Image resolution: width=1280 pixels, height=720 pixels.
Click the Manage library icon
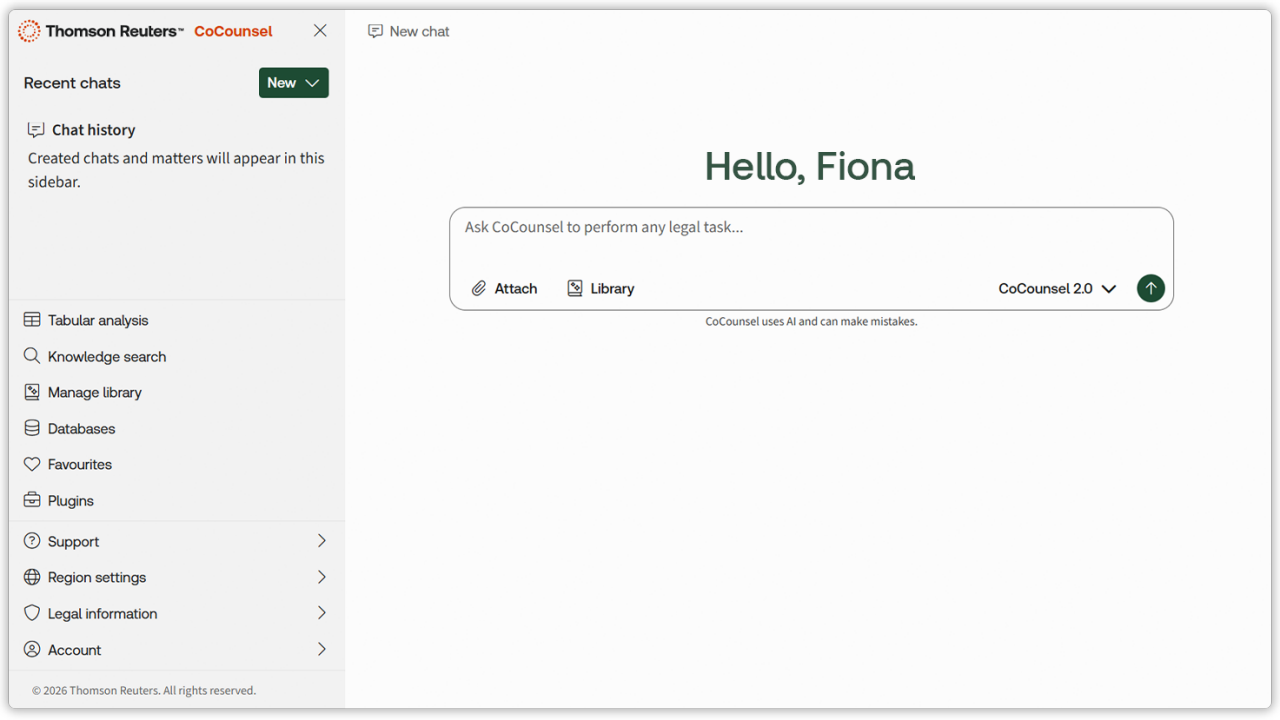coord(32,392)
